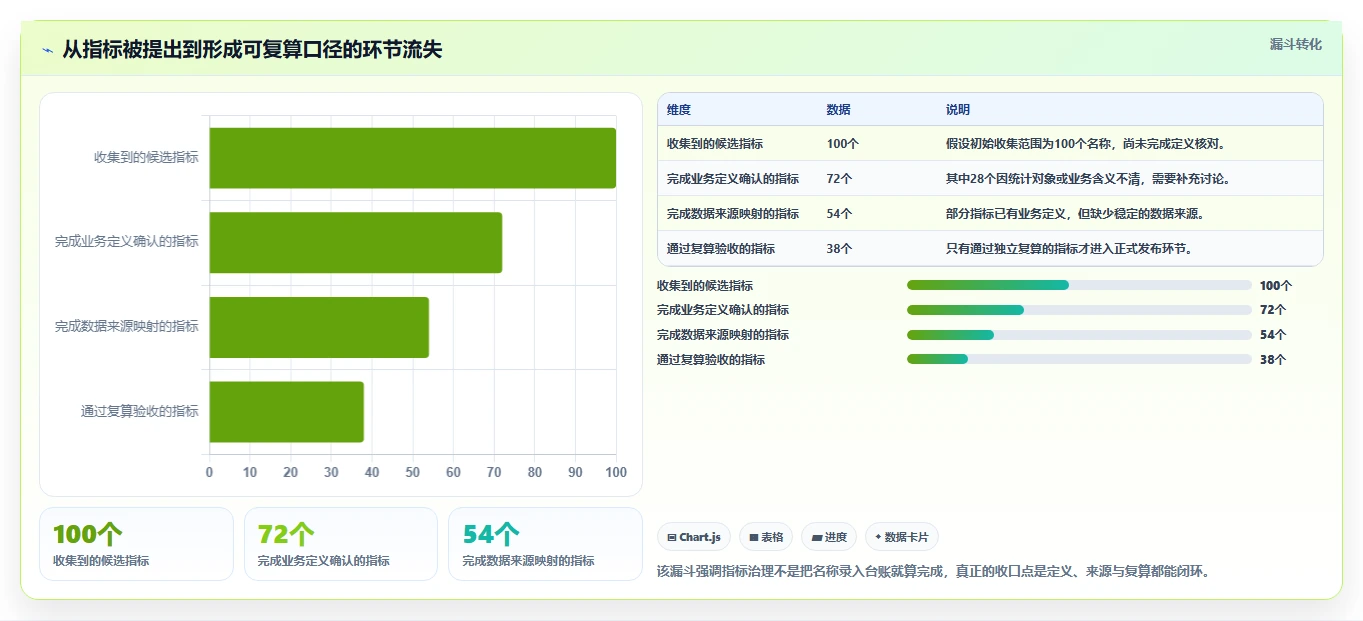
Task: Click table cell 通过复算验收的指标
Action: pos(721,249)
